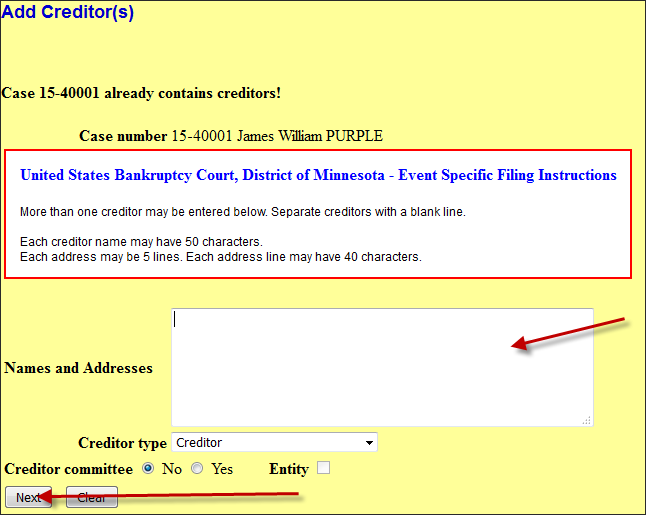Click the Event Specific Filing Instructions title

point(318,175)
